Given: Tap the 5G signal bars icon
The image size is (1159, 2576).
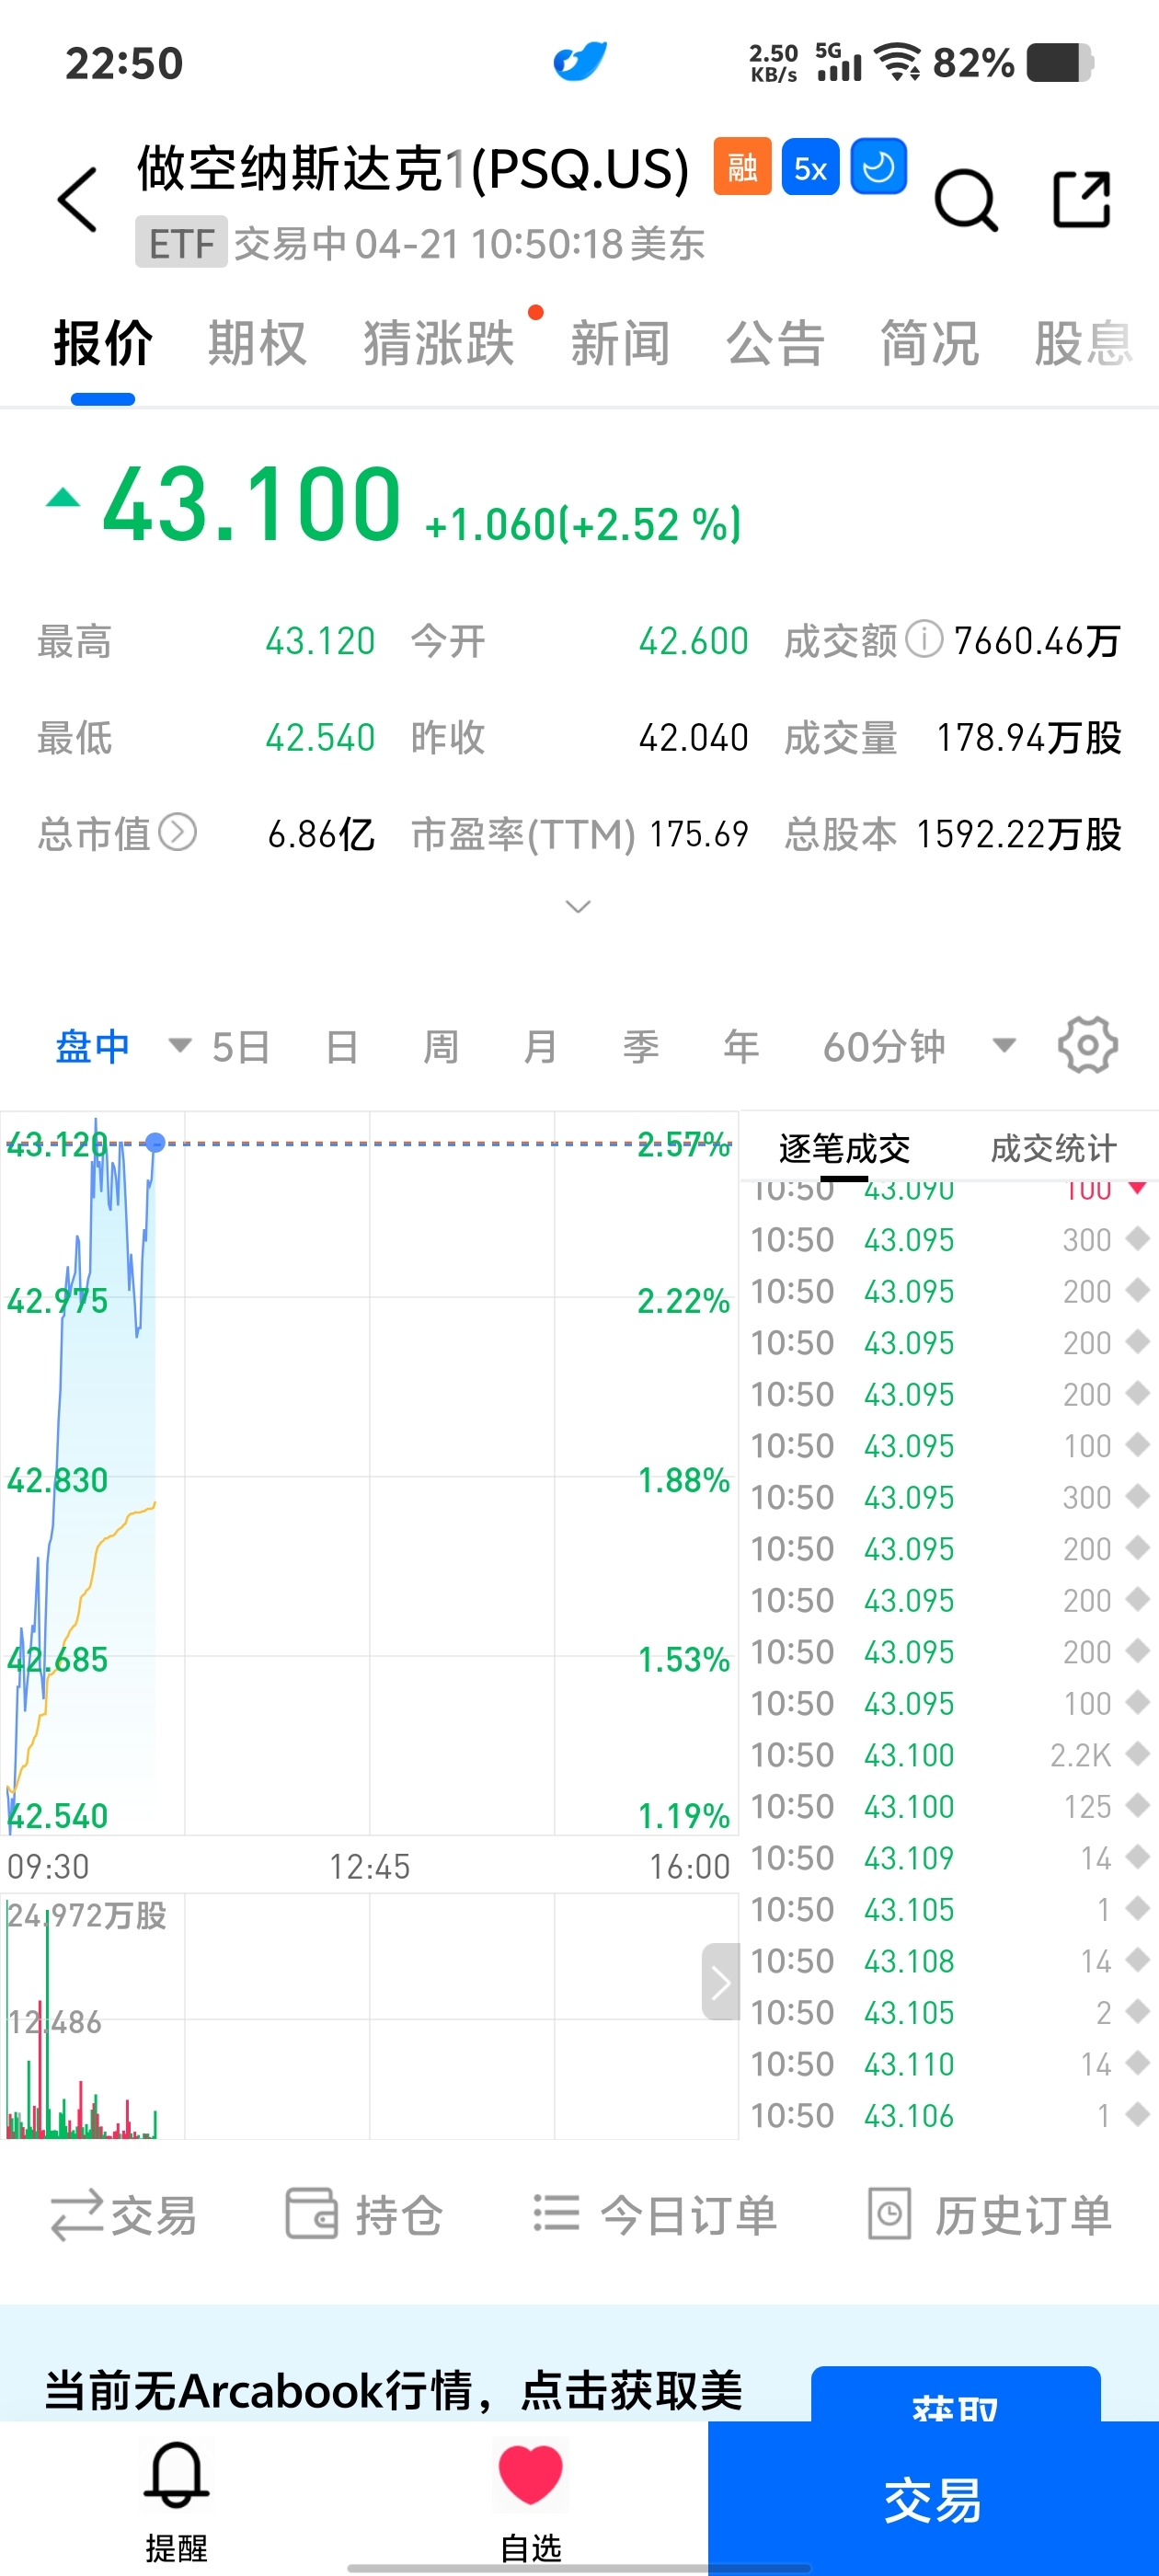Looking at the screenshot, I should coord(839,62).
